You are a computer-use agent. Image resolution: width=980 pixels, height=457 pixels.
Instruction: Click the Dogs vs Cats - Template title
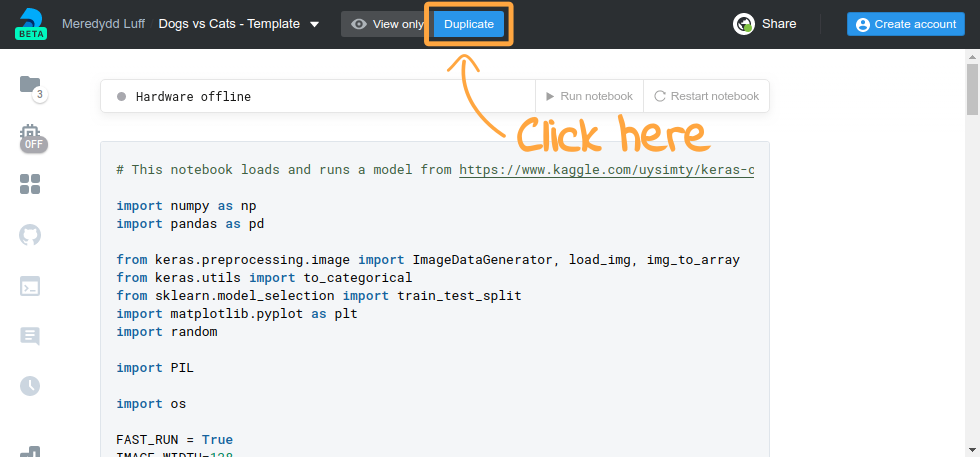click(x=229, y=24)
